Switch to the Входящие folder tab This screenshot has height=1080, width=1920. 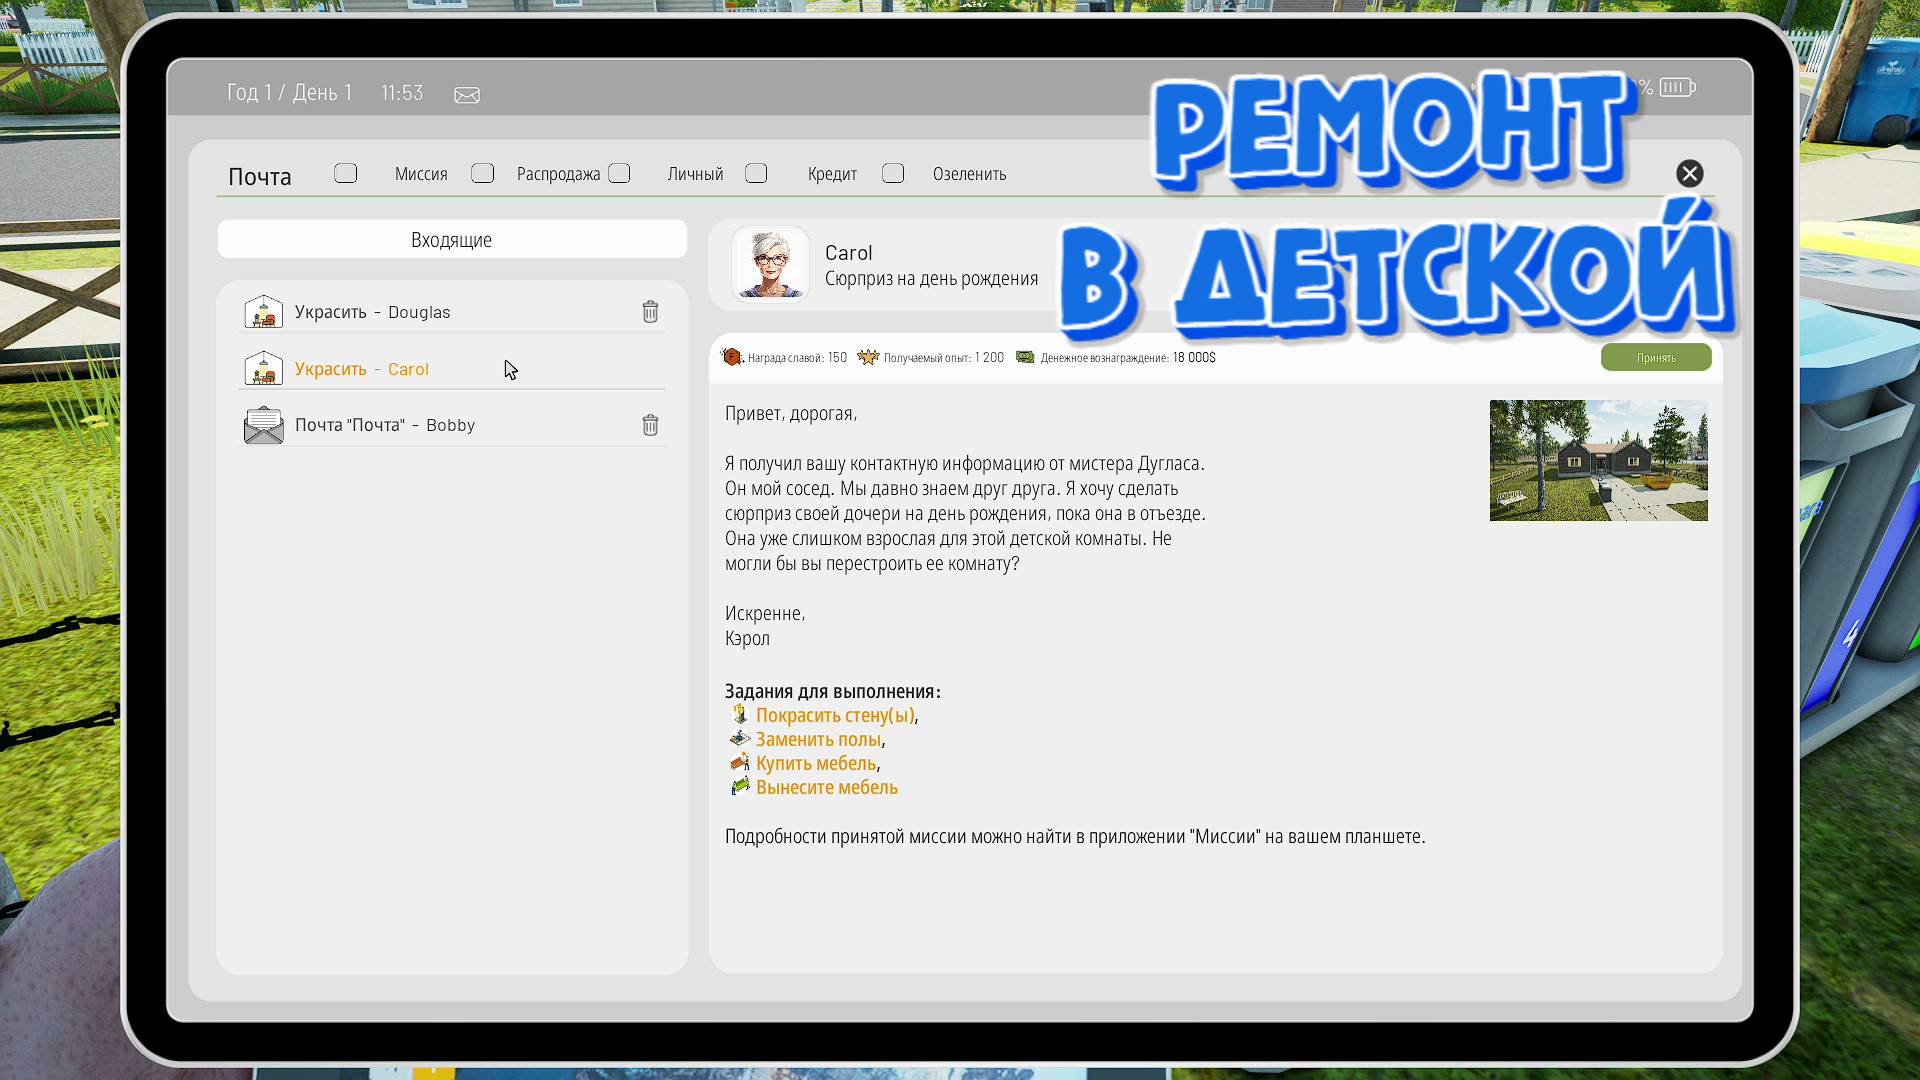pyautogui.click(x=452, y=239)
